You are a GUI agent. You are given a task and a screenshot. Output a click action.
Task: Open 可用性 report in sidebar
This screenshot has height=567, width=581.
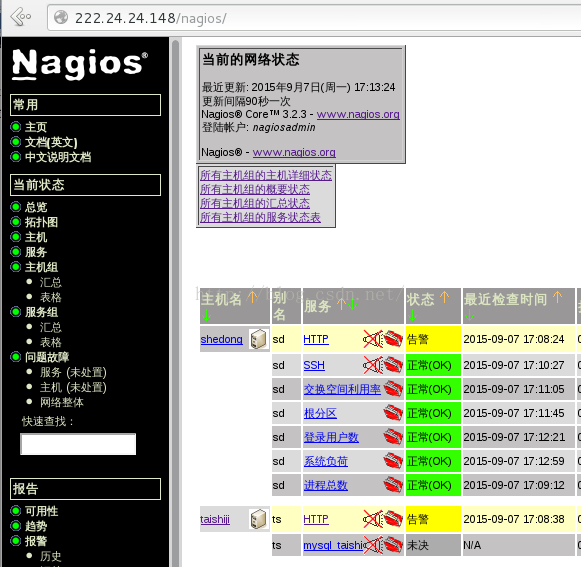point(41,511)
